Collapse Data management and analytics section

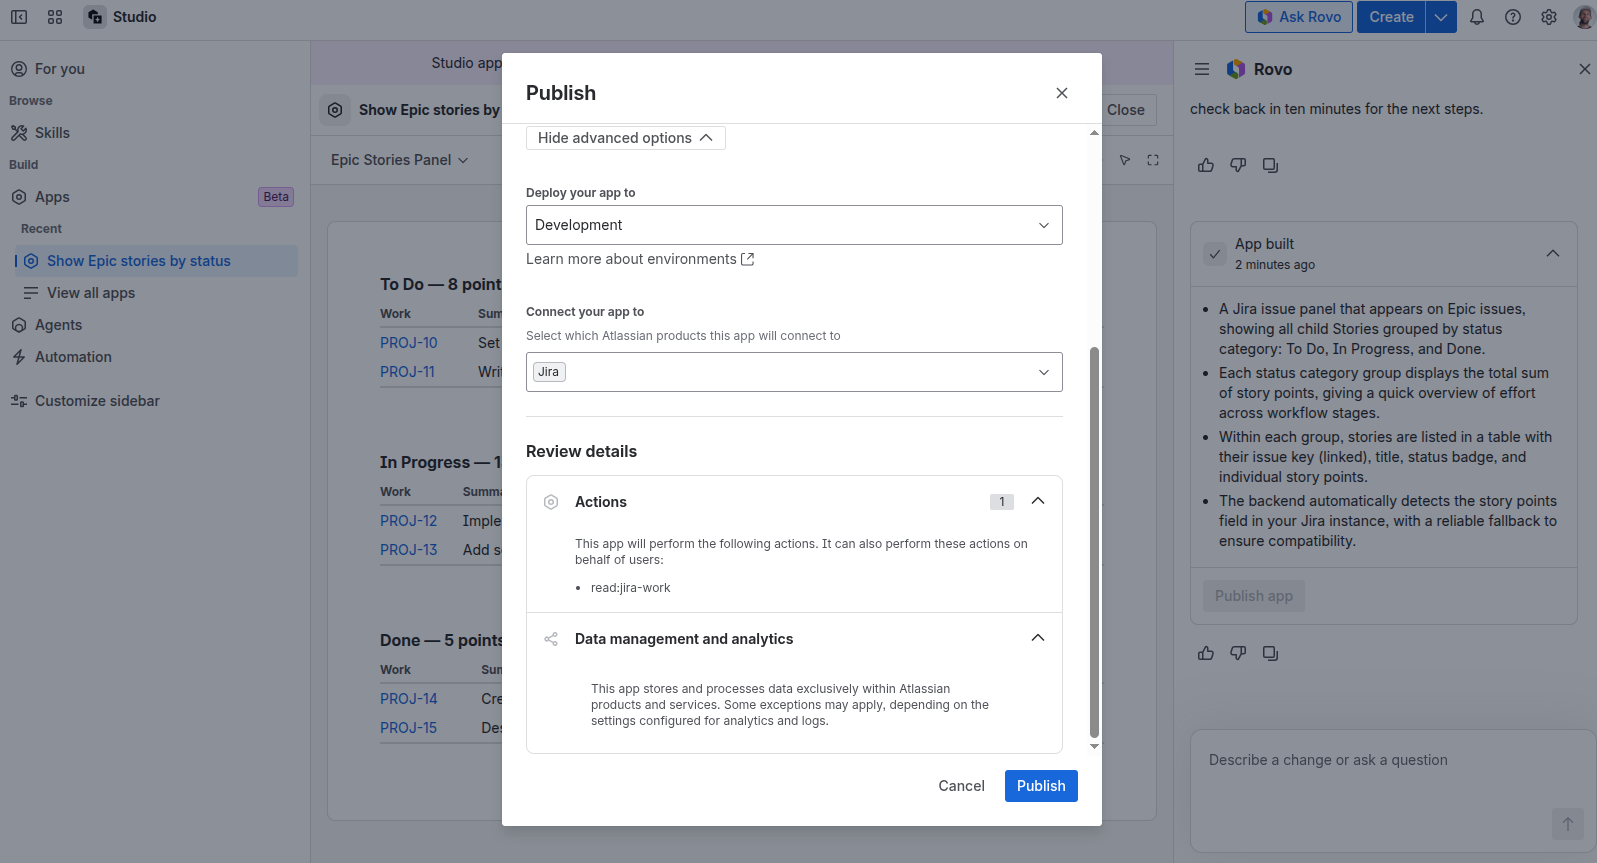pos(1038,638)
